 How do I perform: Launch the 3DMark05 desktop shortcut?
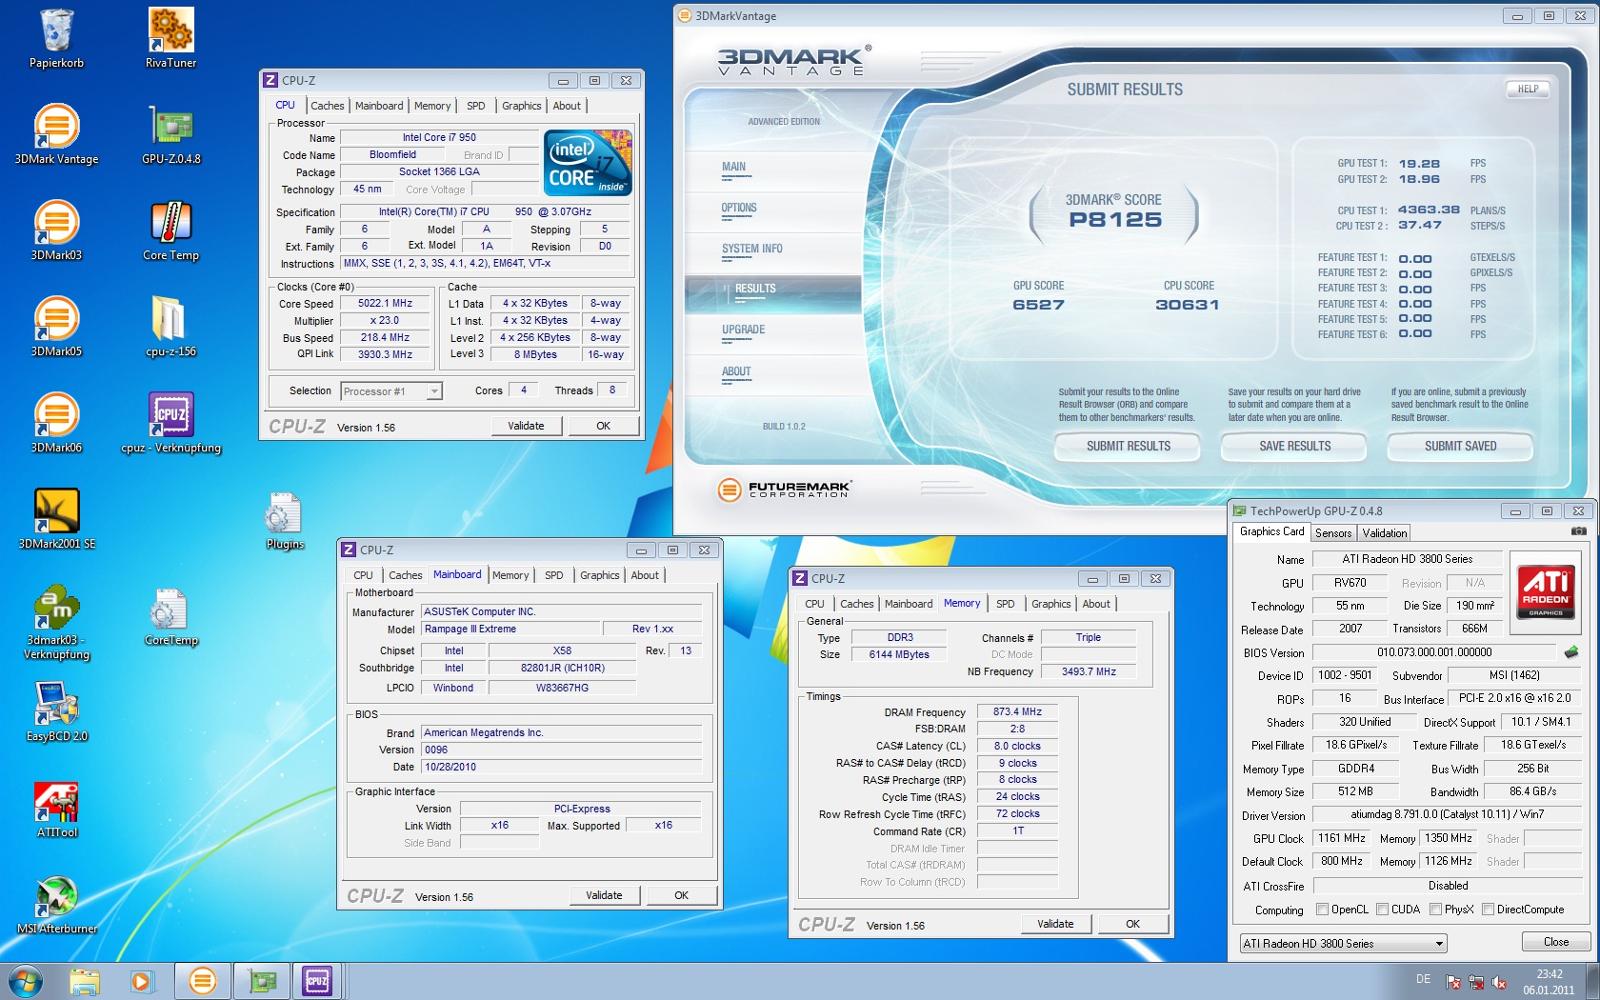tap(57, 326)
